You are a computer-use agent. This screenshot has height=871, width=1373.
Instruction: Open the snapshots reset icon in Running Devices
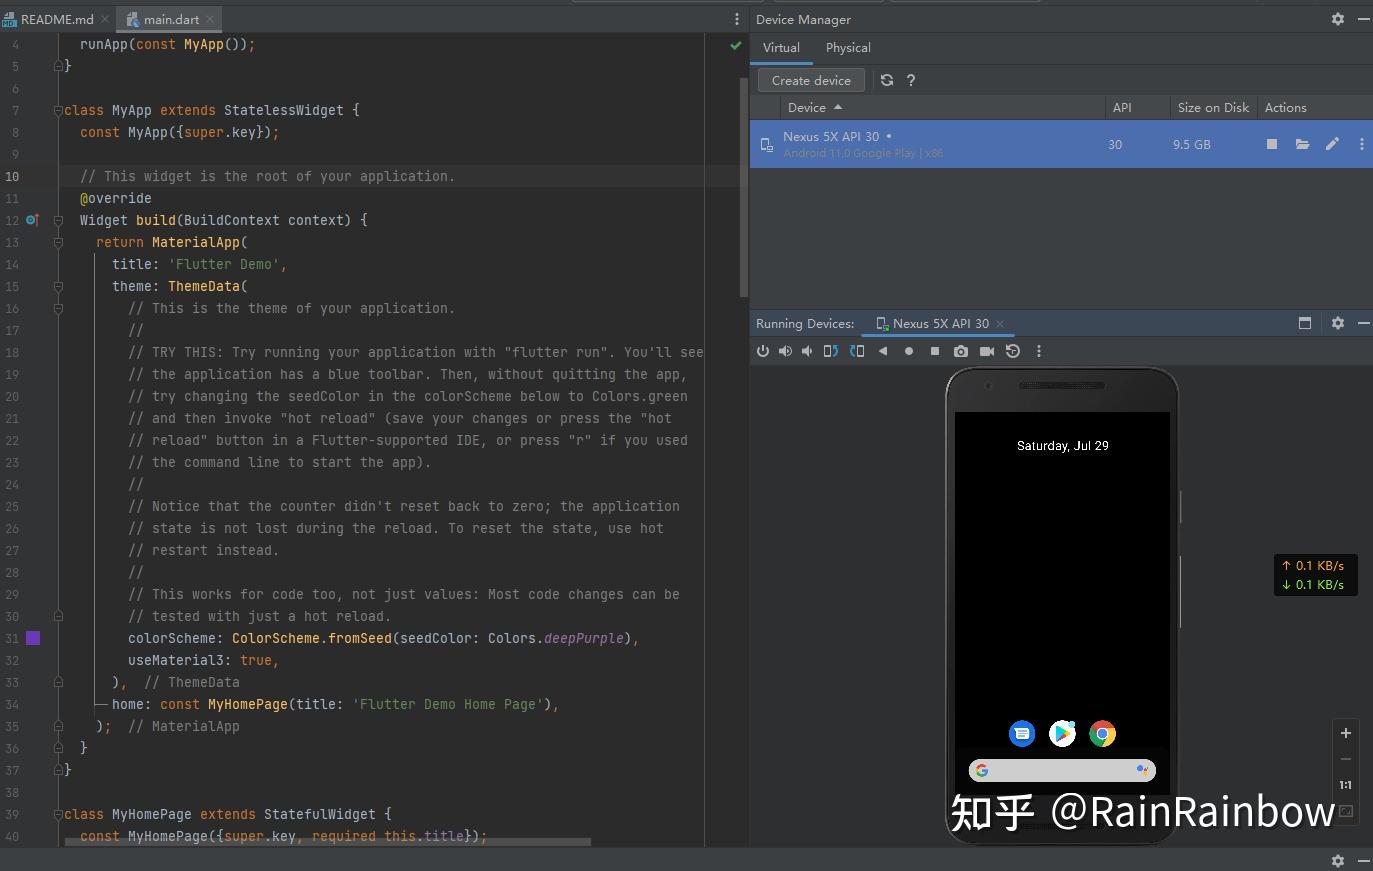coord(1012,351)
